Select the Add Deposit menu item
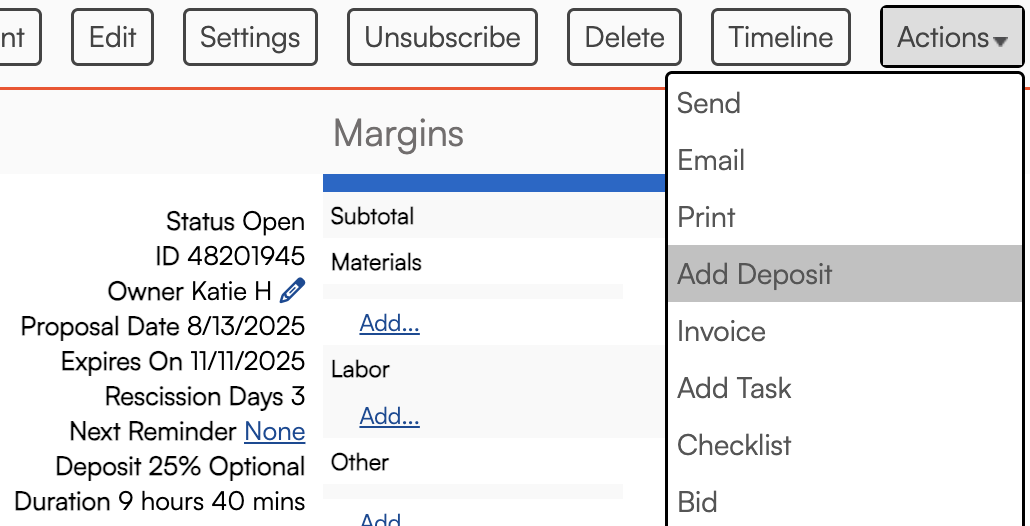This screenshot has width=1030, height=526. [x=755, y=274]
